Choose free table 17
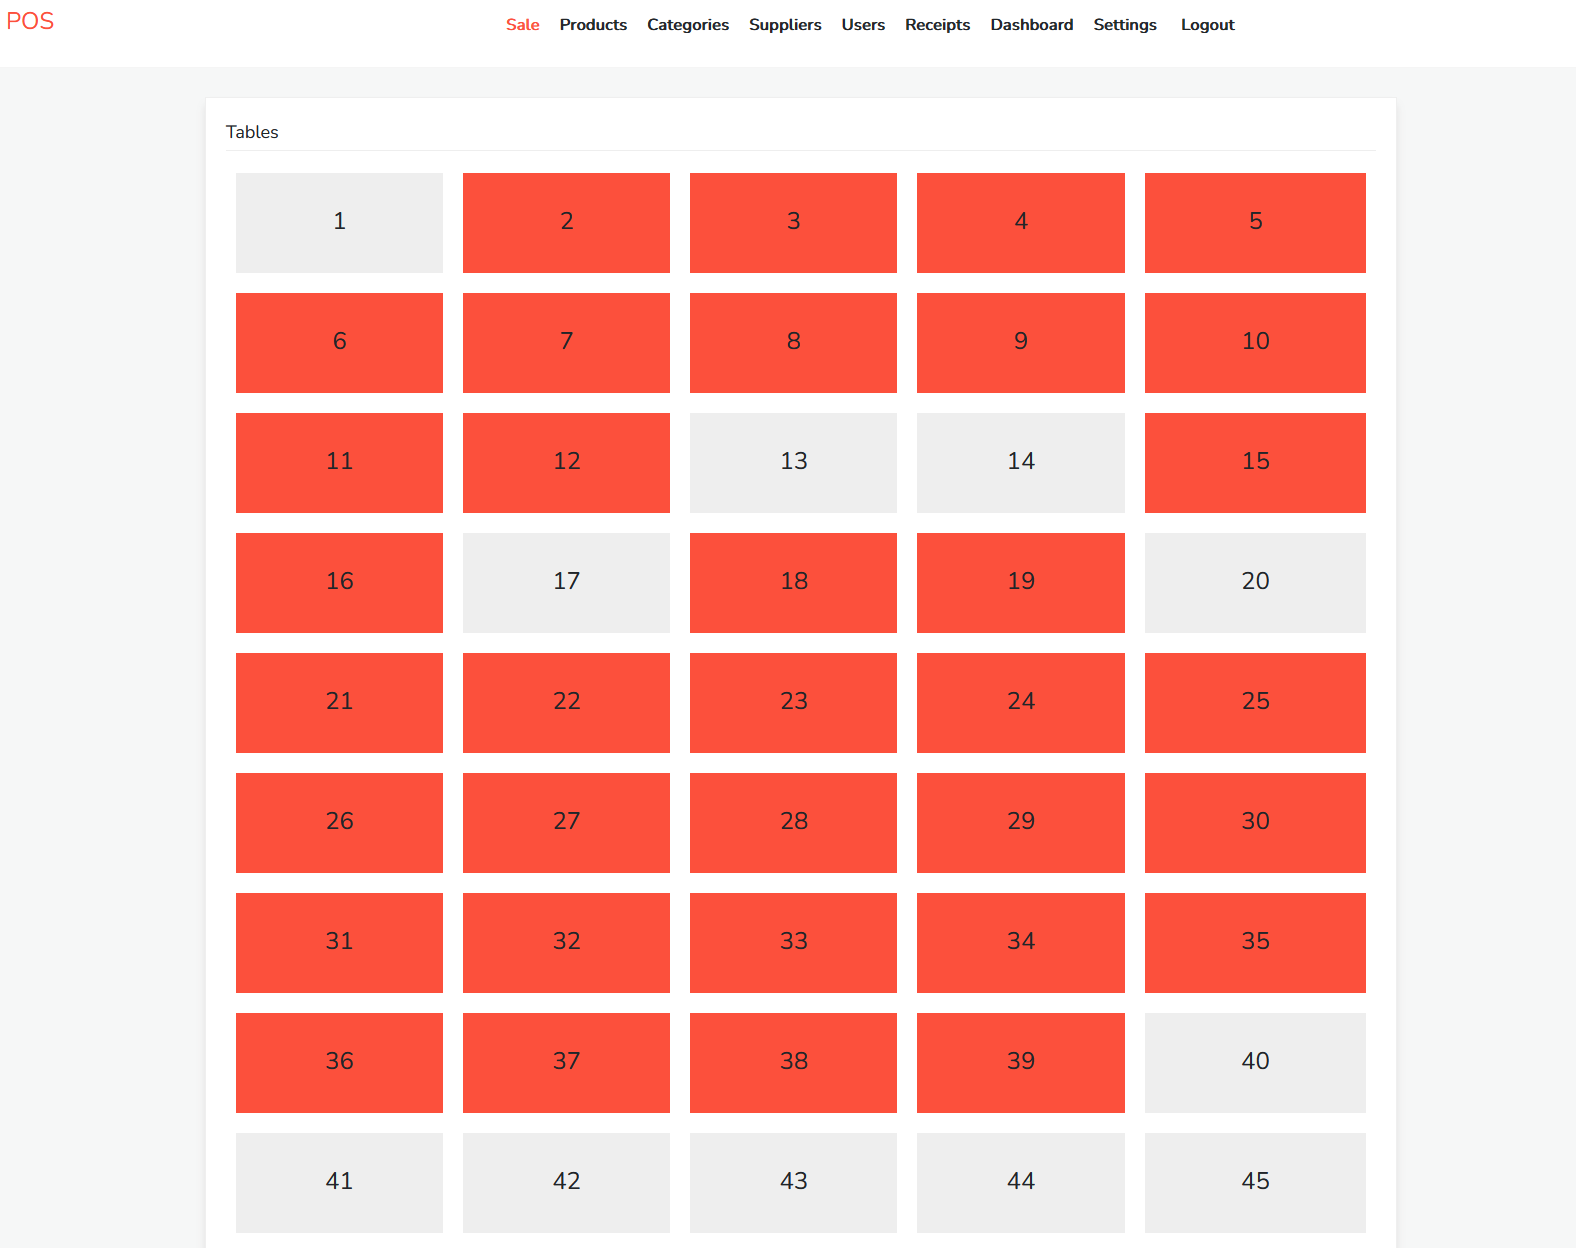The width and height of the screenshot is (1576, 1248). (566, 582)
